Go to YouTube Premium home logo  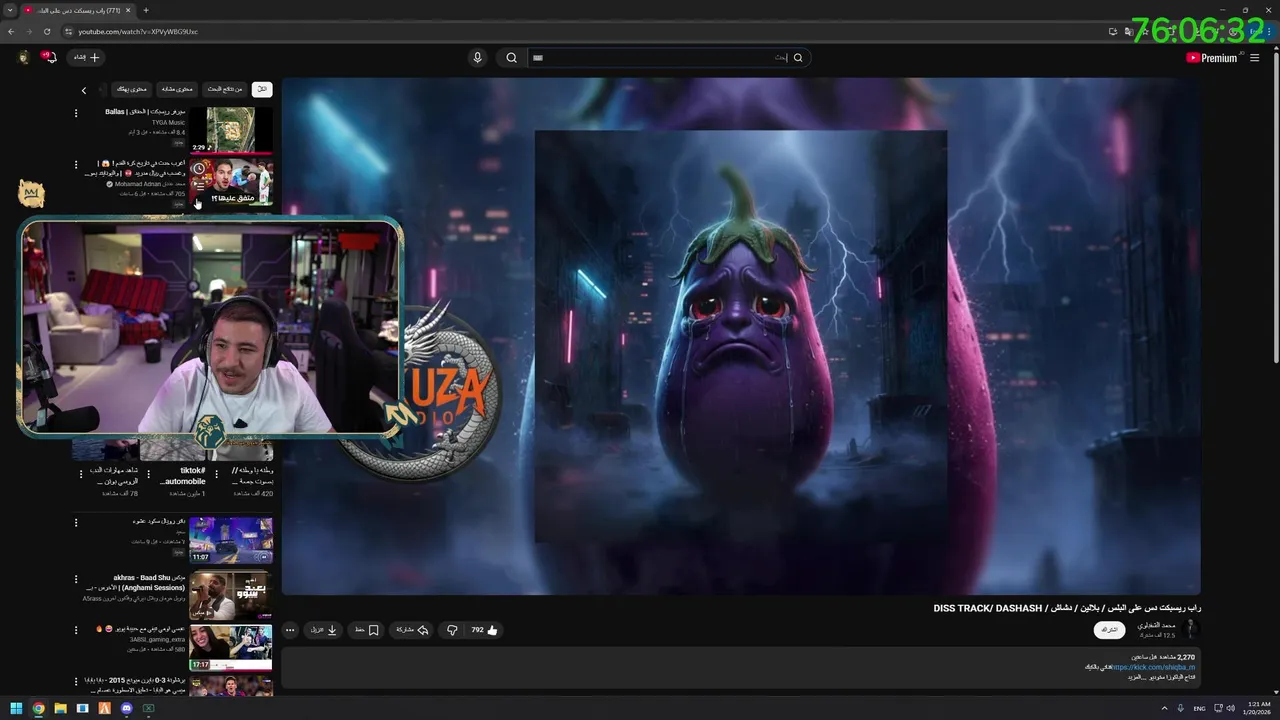click(1211, 58)
